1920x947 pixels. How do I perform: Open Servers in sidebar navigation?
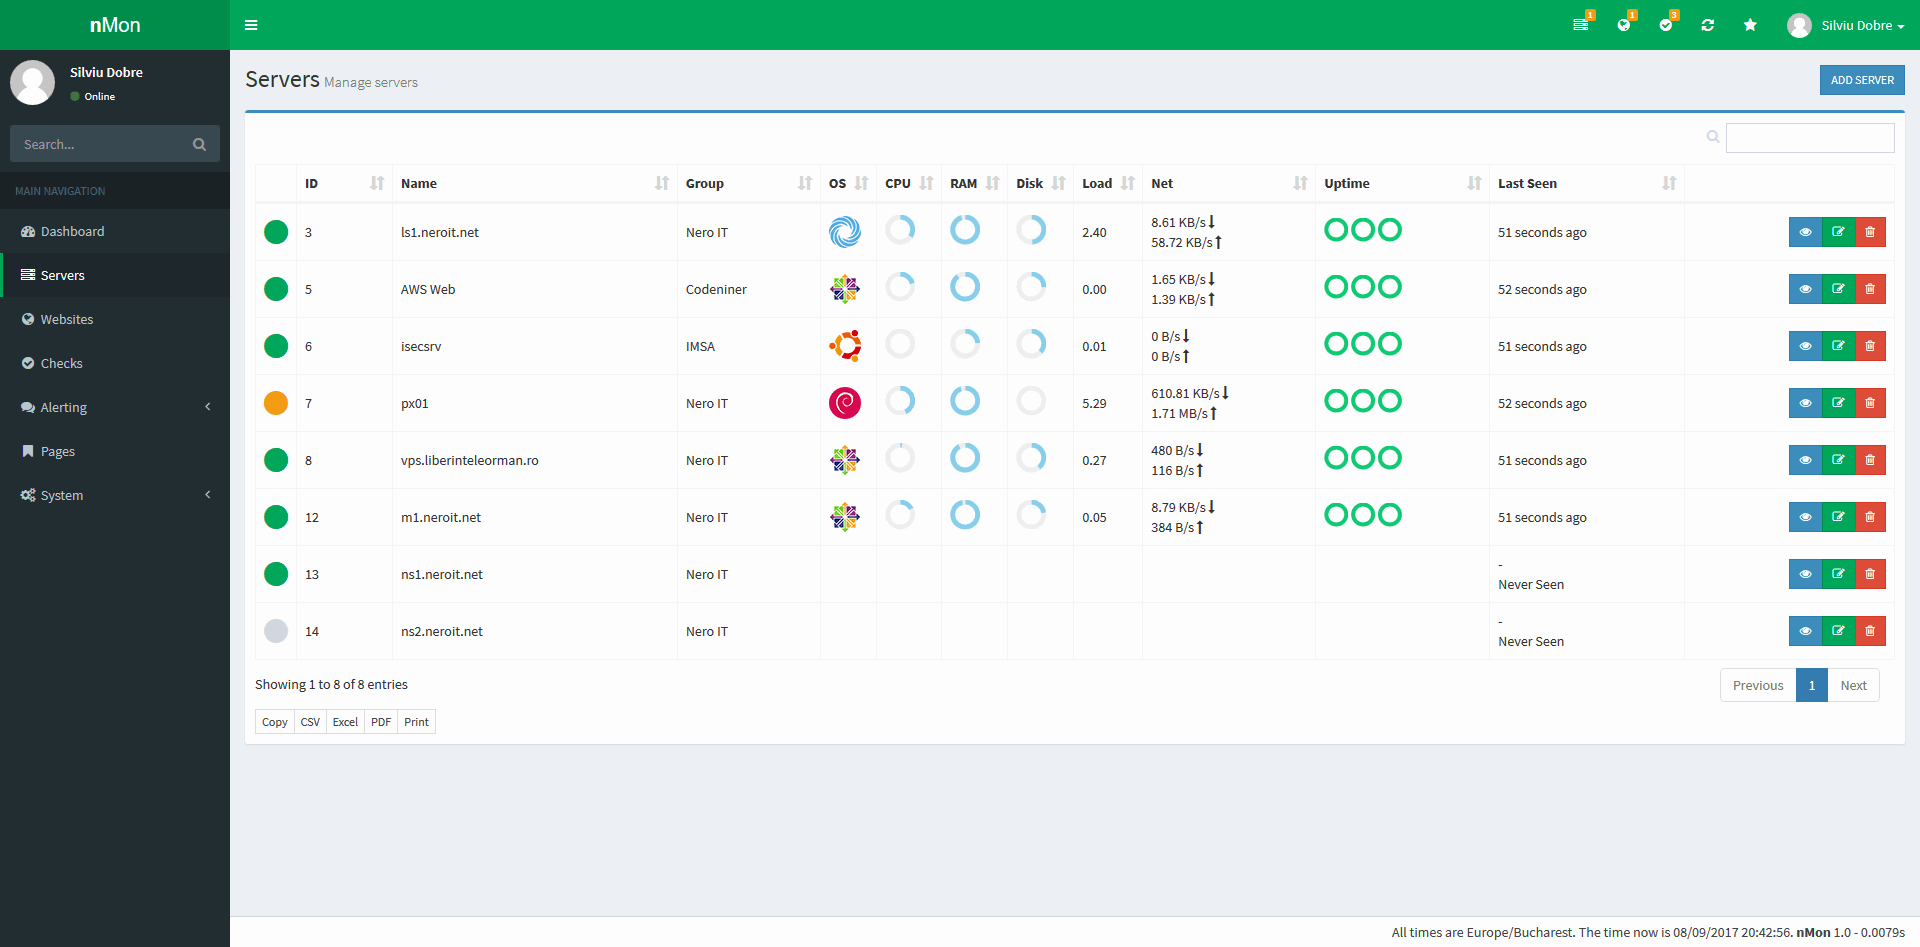pos(115,275)
